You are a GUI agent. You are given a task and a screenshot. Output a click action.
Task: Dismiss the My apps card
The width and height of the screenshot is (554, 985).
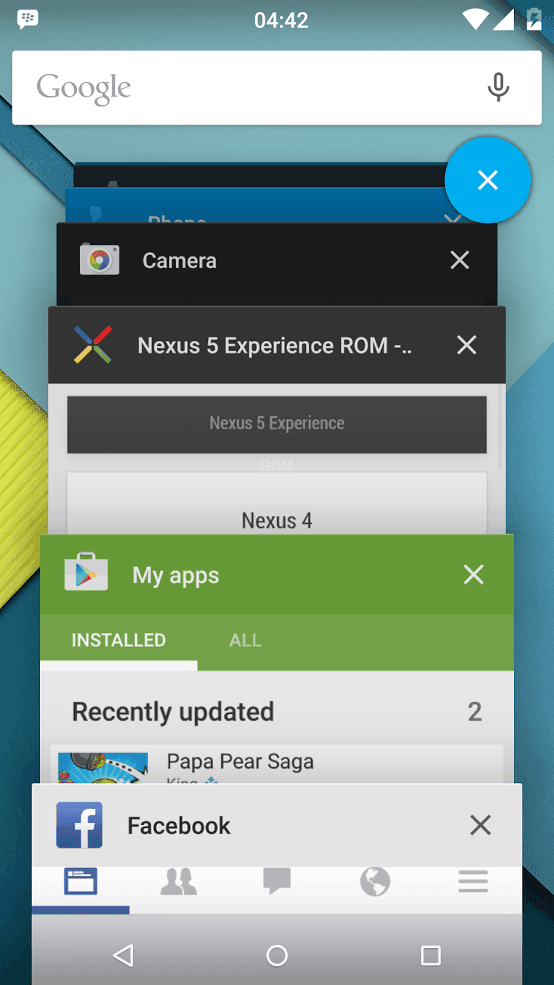pos(473,574)
